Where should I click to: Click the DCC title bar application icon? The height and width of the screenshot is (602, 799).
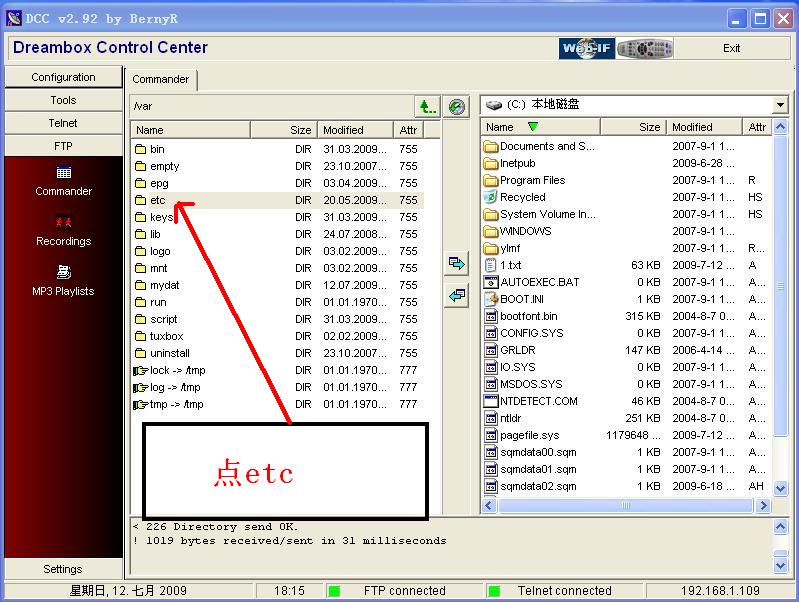[14, 19]
